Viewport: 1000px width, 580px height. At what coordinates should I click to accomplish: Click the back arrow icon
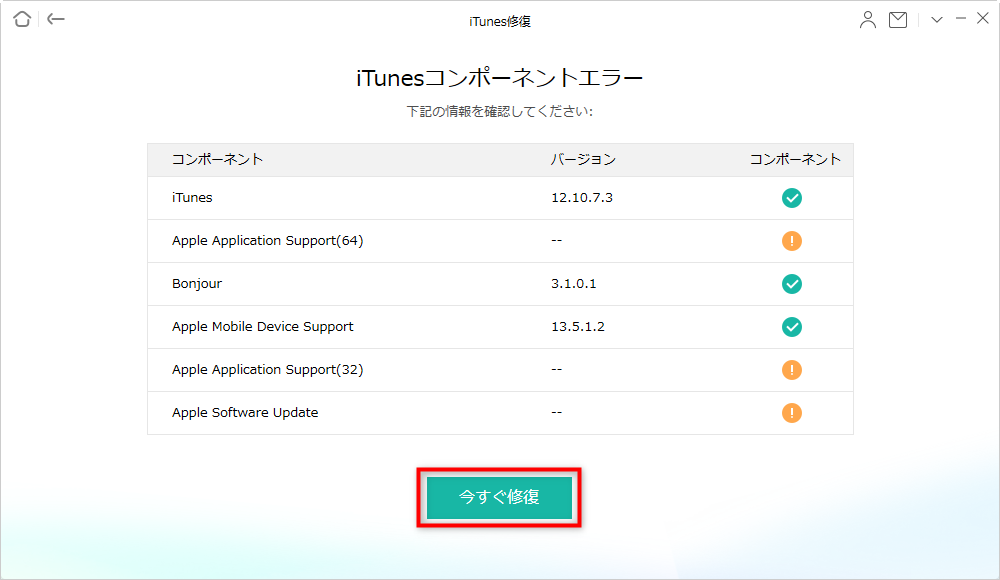(56, 19)
